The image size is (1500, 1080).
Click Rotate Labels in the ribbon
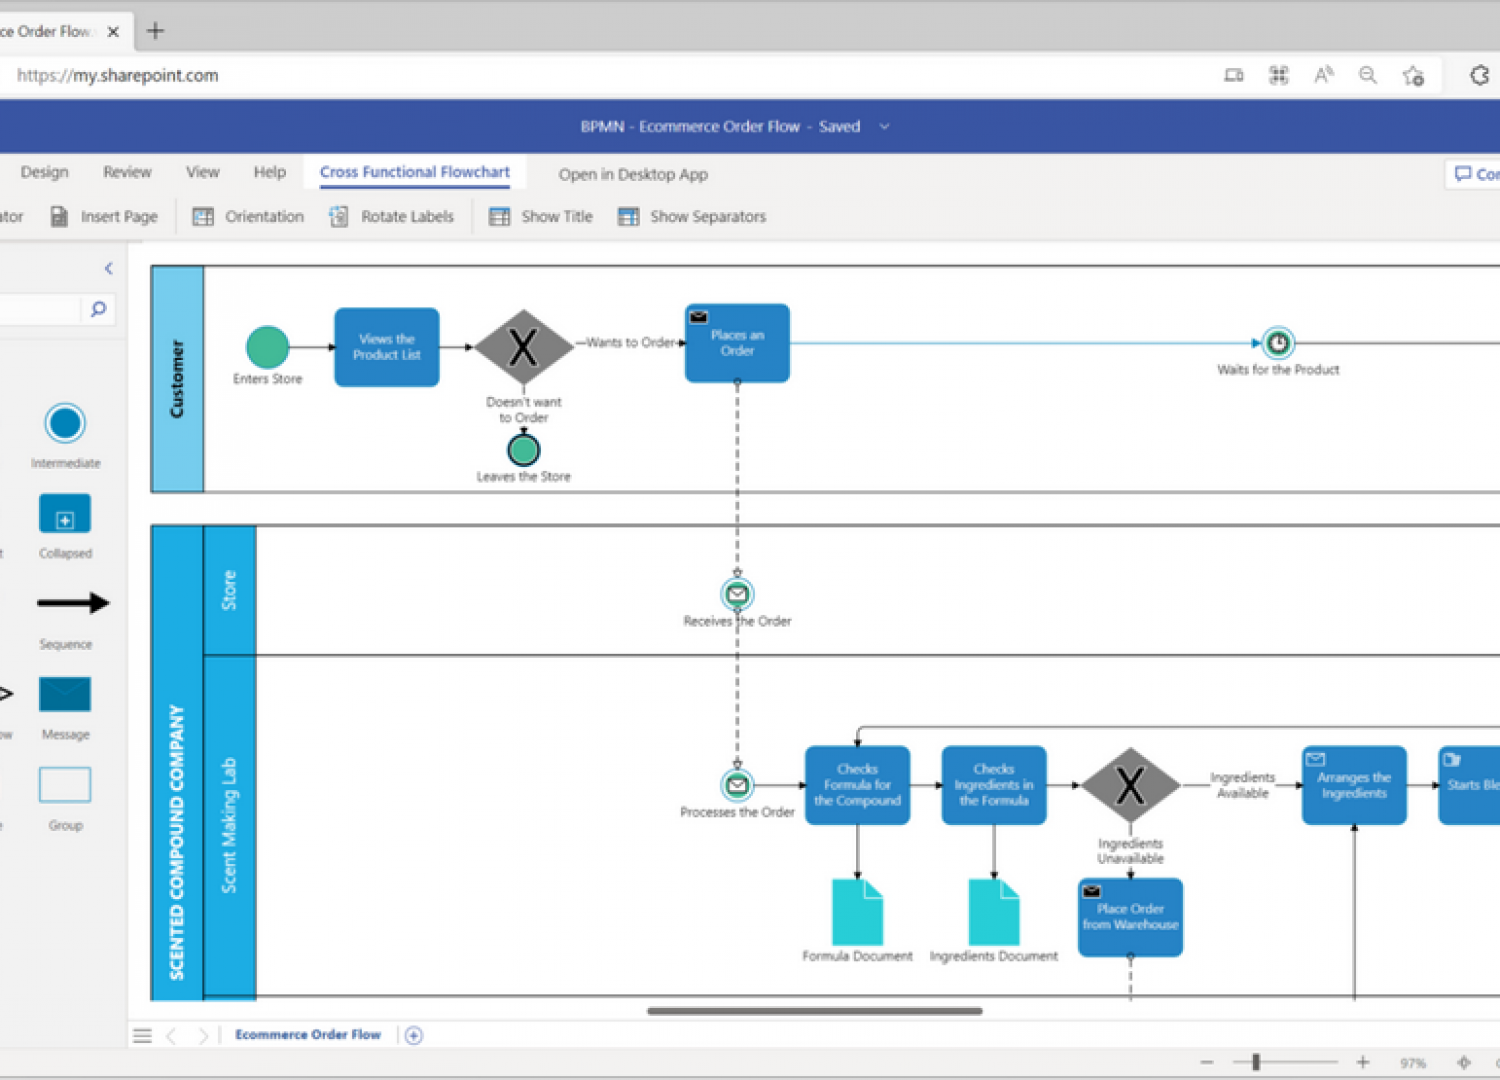[x=391, y=216]
